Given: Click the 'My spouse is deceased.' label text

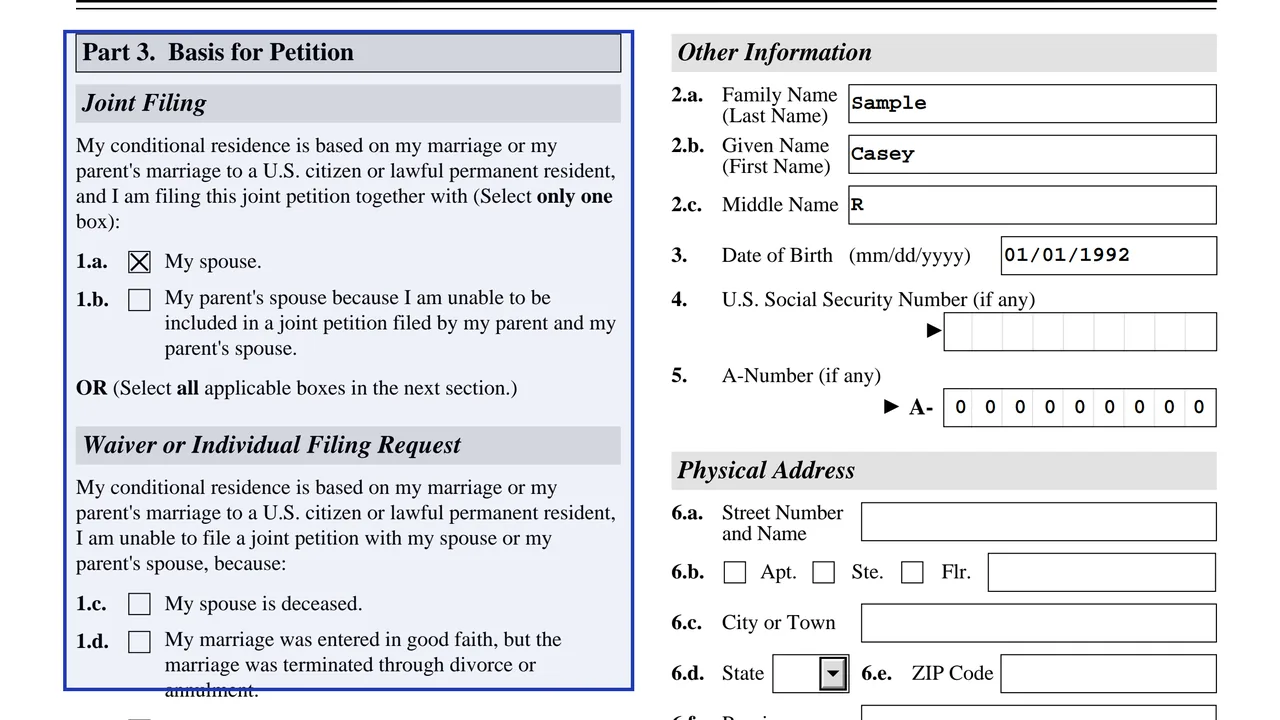Looking at the screenshot, I should click(264, 604).
